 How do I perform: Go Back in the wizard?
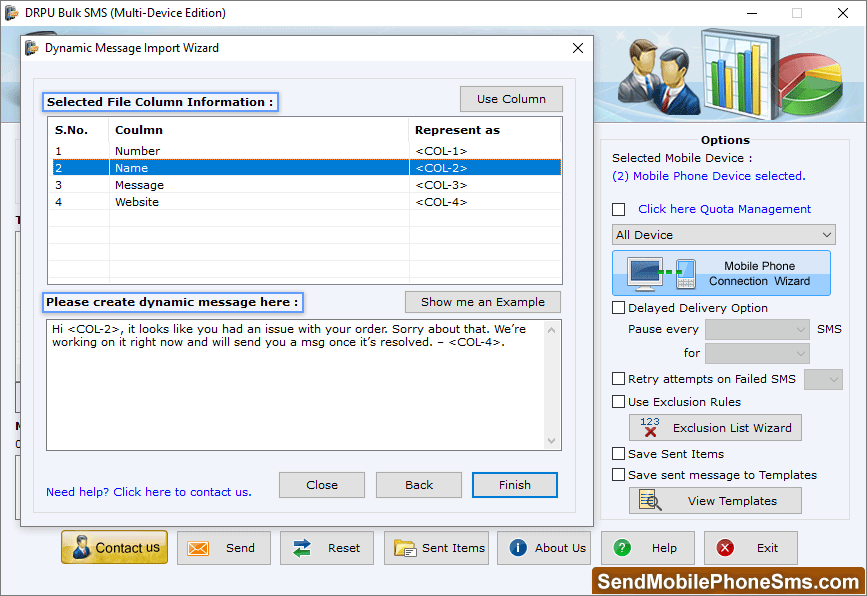(x=419, y=485)
